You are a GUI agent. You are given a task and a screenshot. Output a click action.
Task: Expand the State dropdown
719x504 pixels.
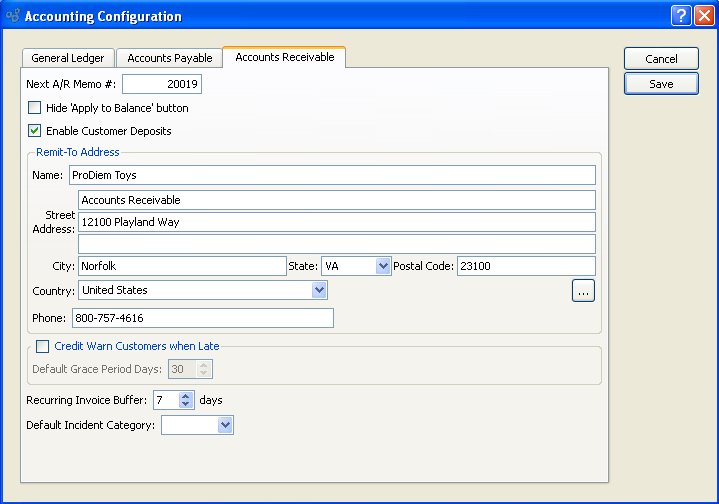tap(382, 266)
